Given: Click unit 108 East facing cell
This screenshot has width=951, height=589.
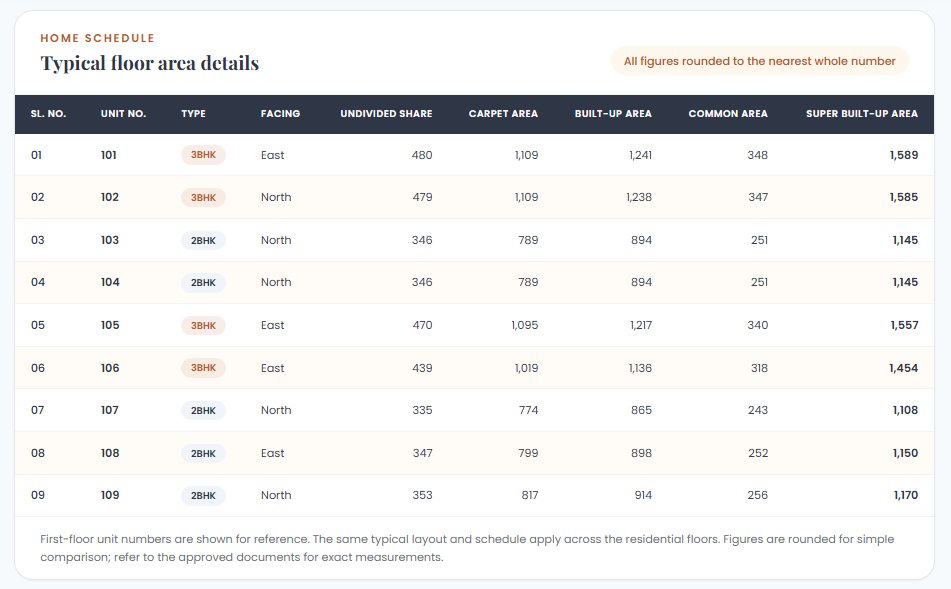Looking at the screenshot, I should pyautogui.click(x=272, y=453).
